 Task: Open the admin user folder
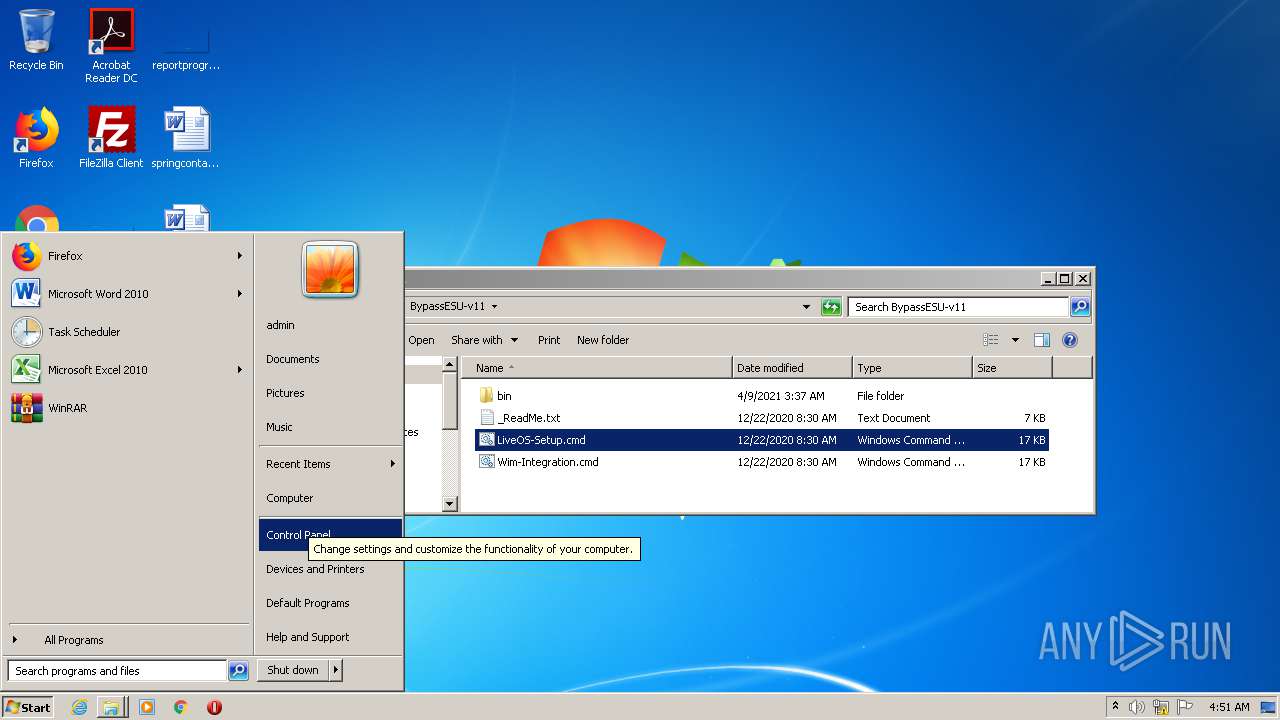(x=280, y=325)
